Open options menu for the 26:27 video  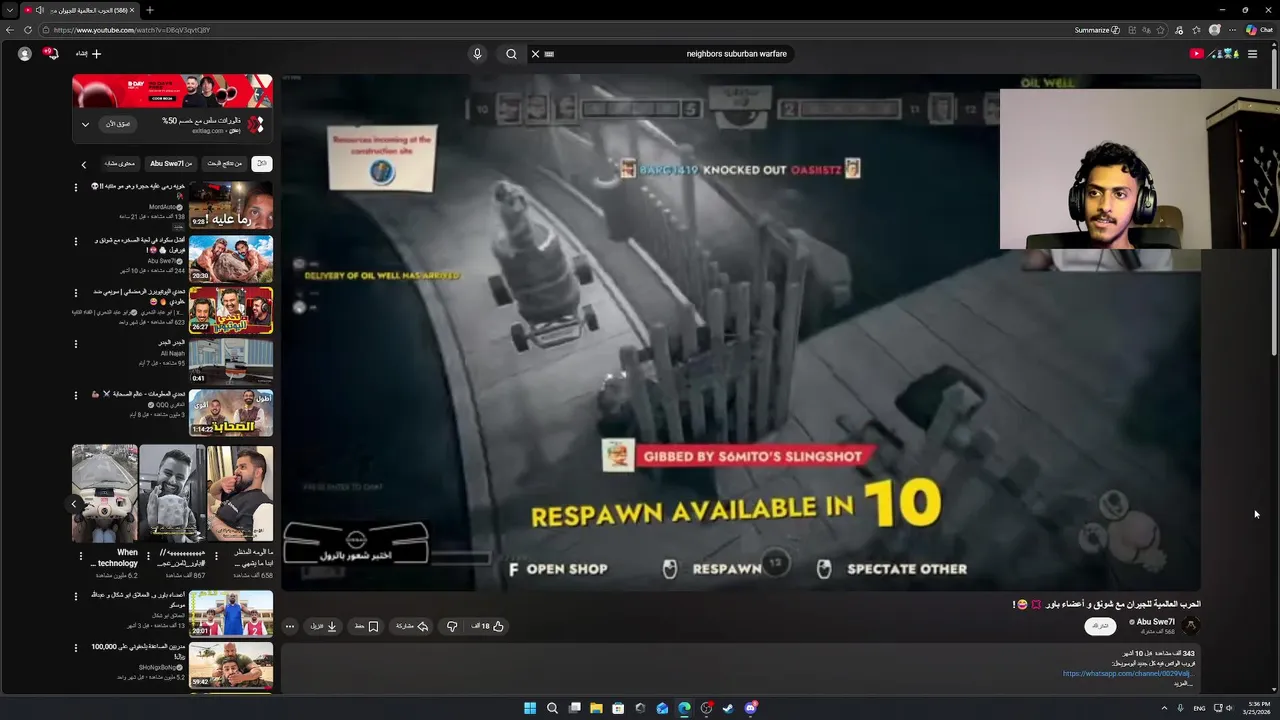pos(76,293)
